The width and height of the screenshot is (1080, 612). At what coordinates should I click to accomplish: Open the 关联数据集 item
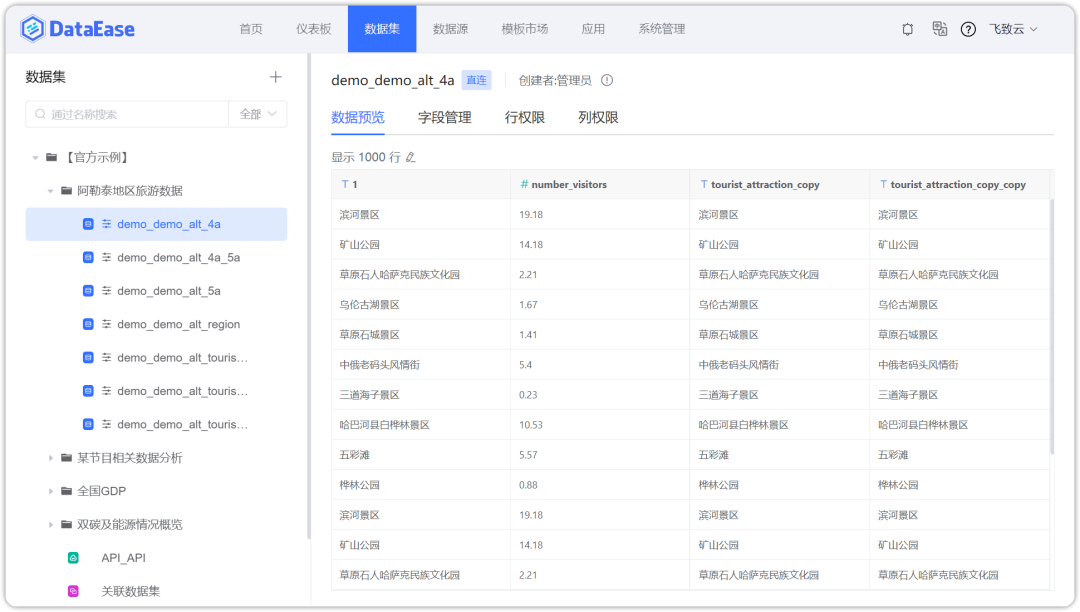coord(130,591)
